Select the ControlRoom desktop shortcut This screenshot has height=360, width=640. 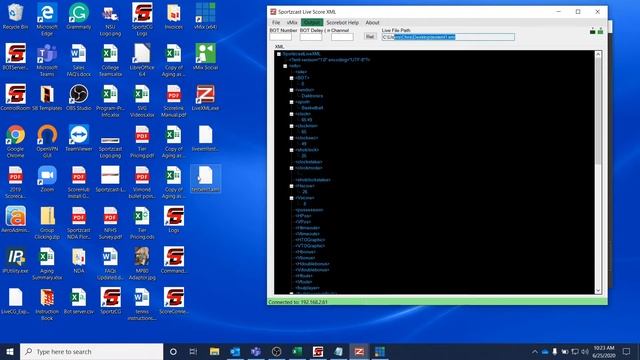(x=15, y=98)
